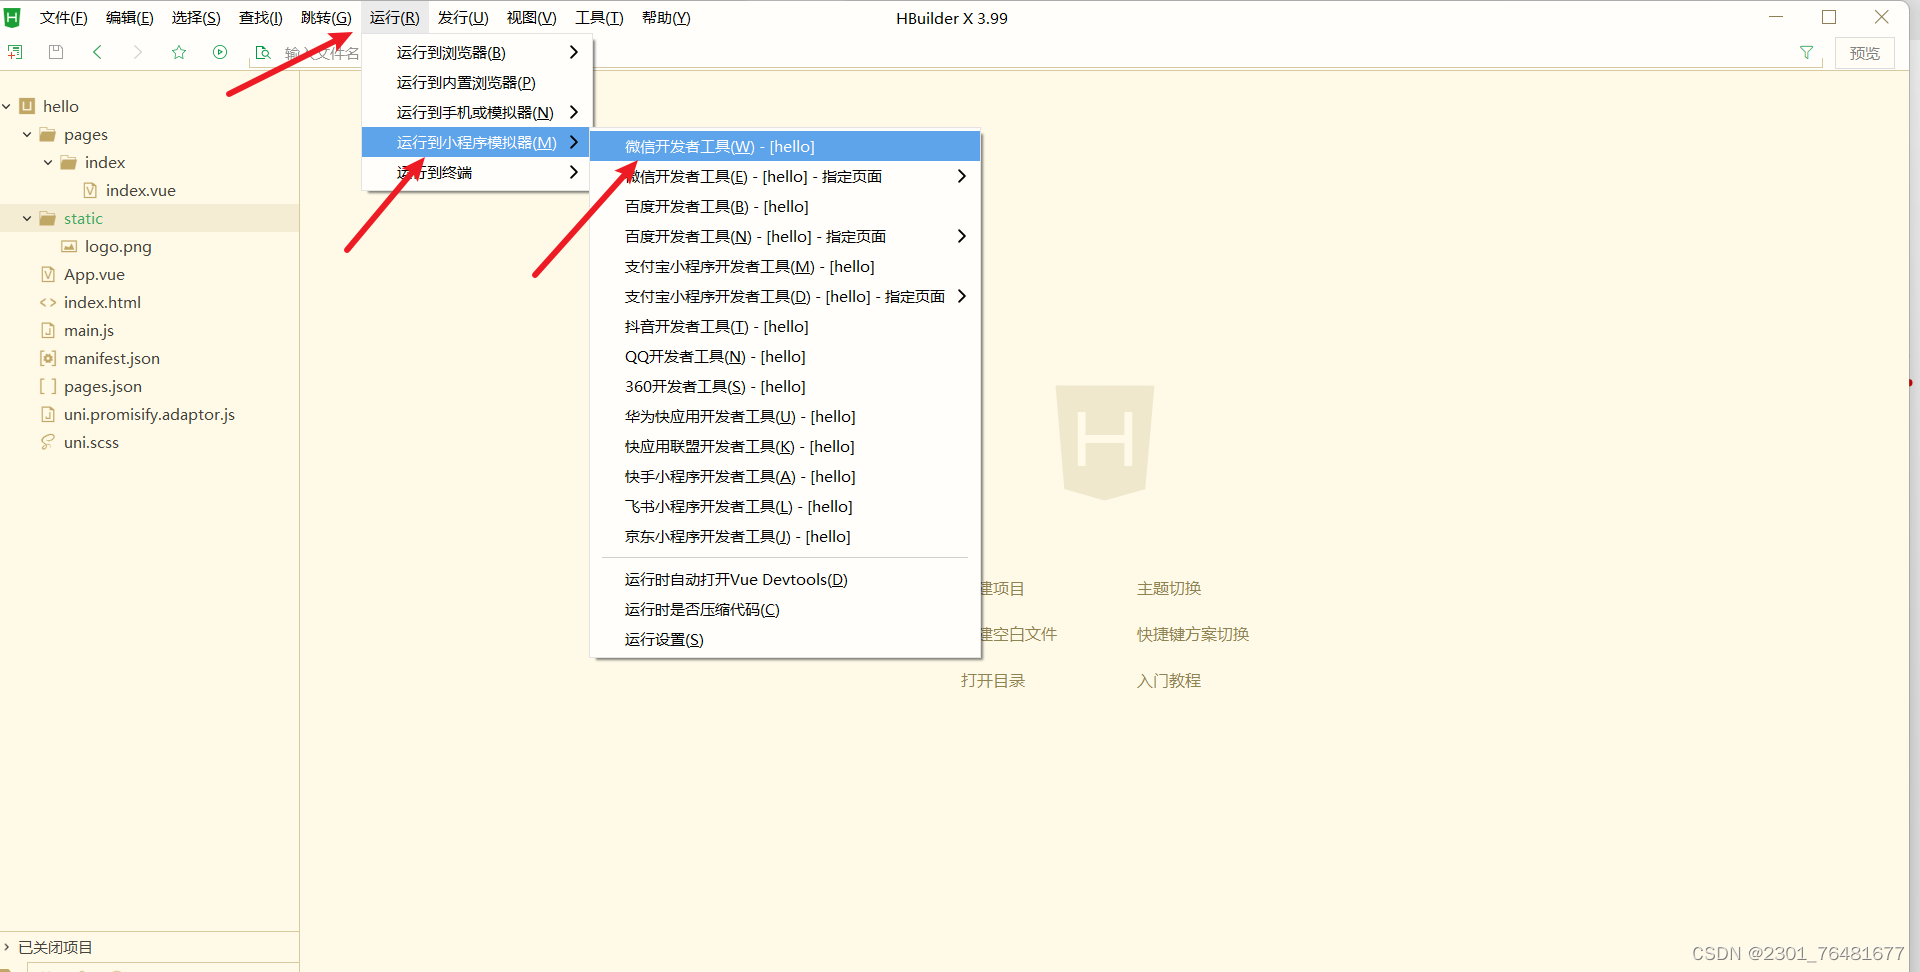The image size is (1920, 972).
Task: Click the folder icon beside static
Action: 47,218
